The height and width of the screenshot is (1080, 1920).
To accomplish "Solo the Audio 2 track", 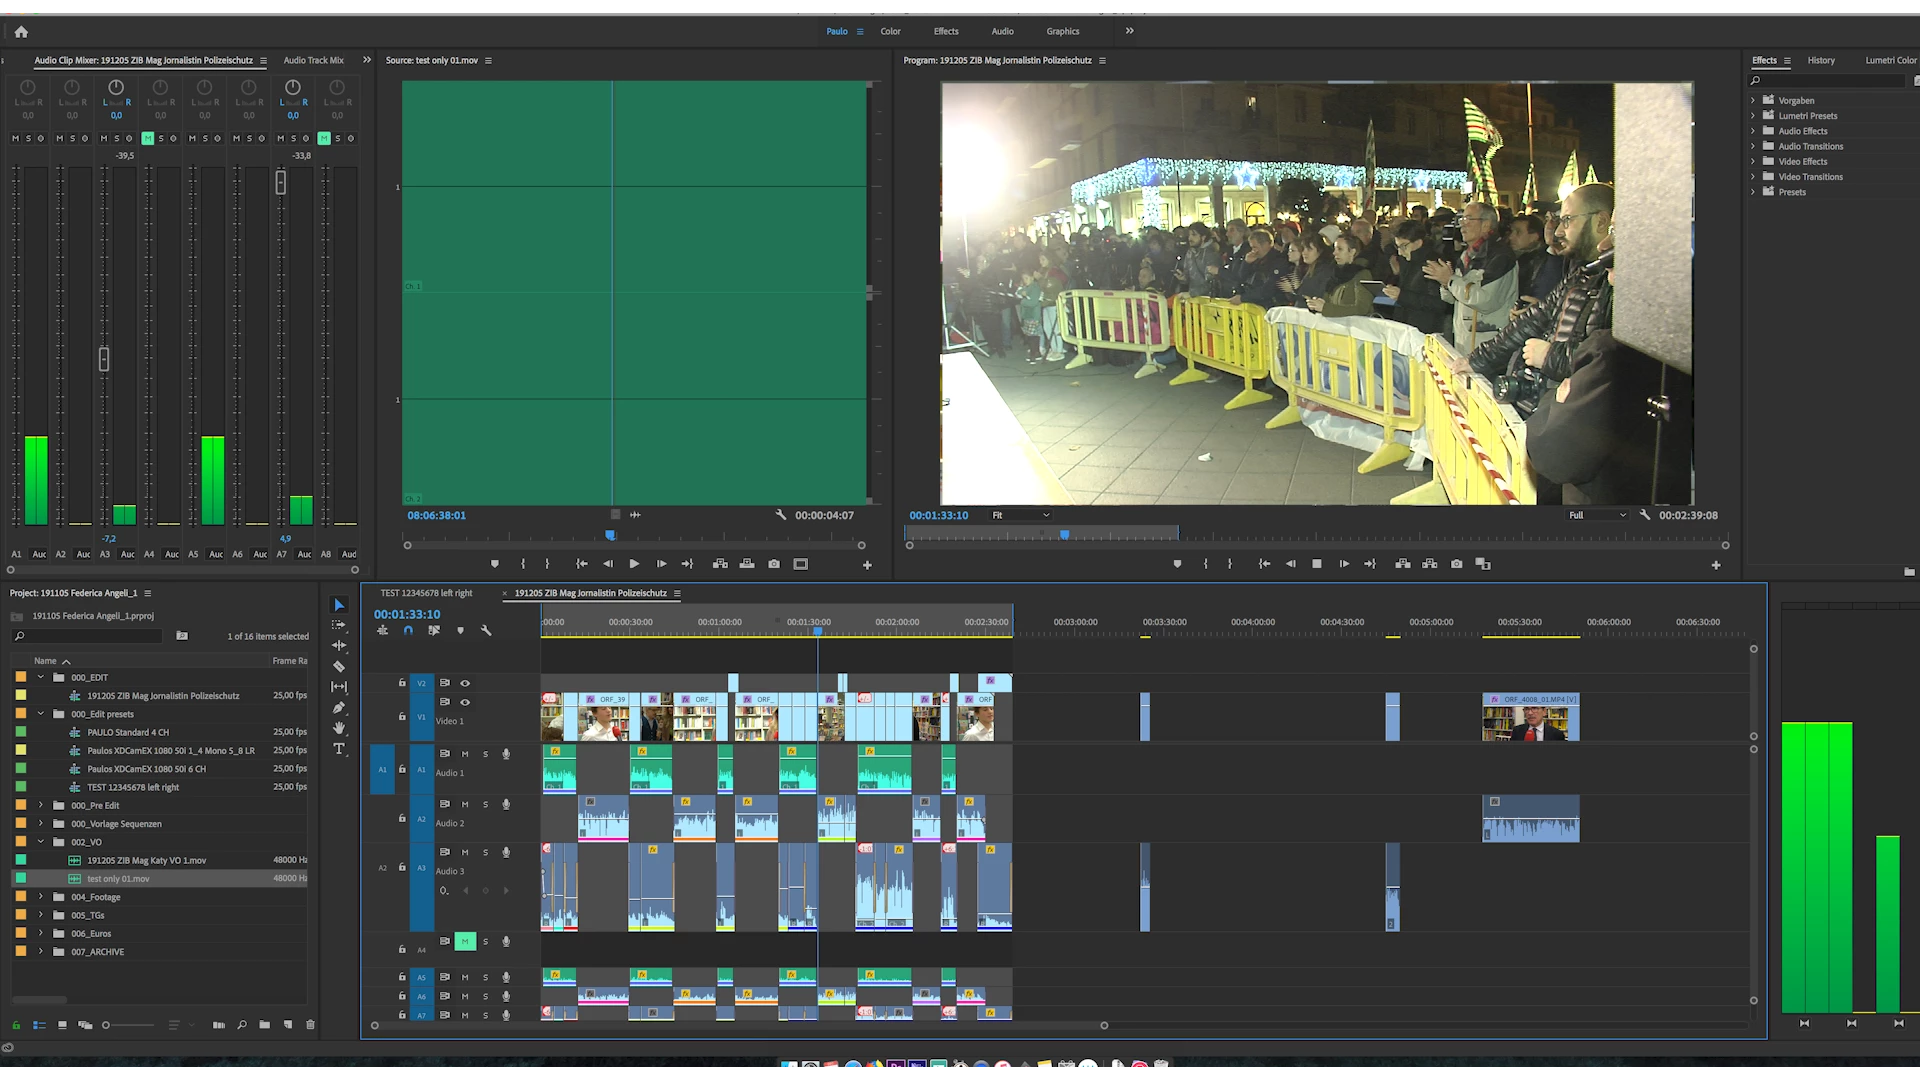I will coord(486,804).
